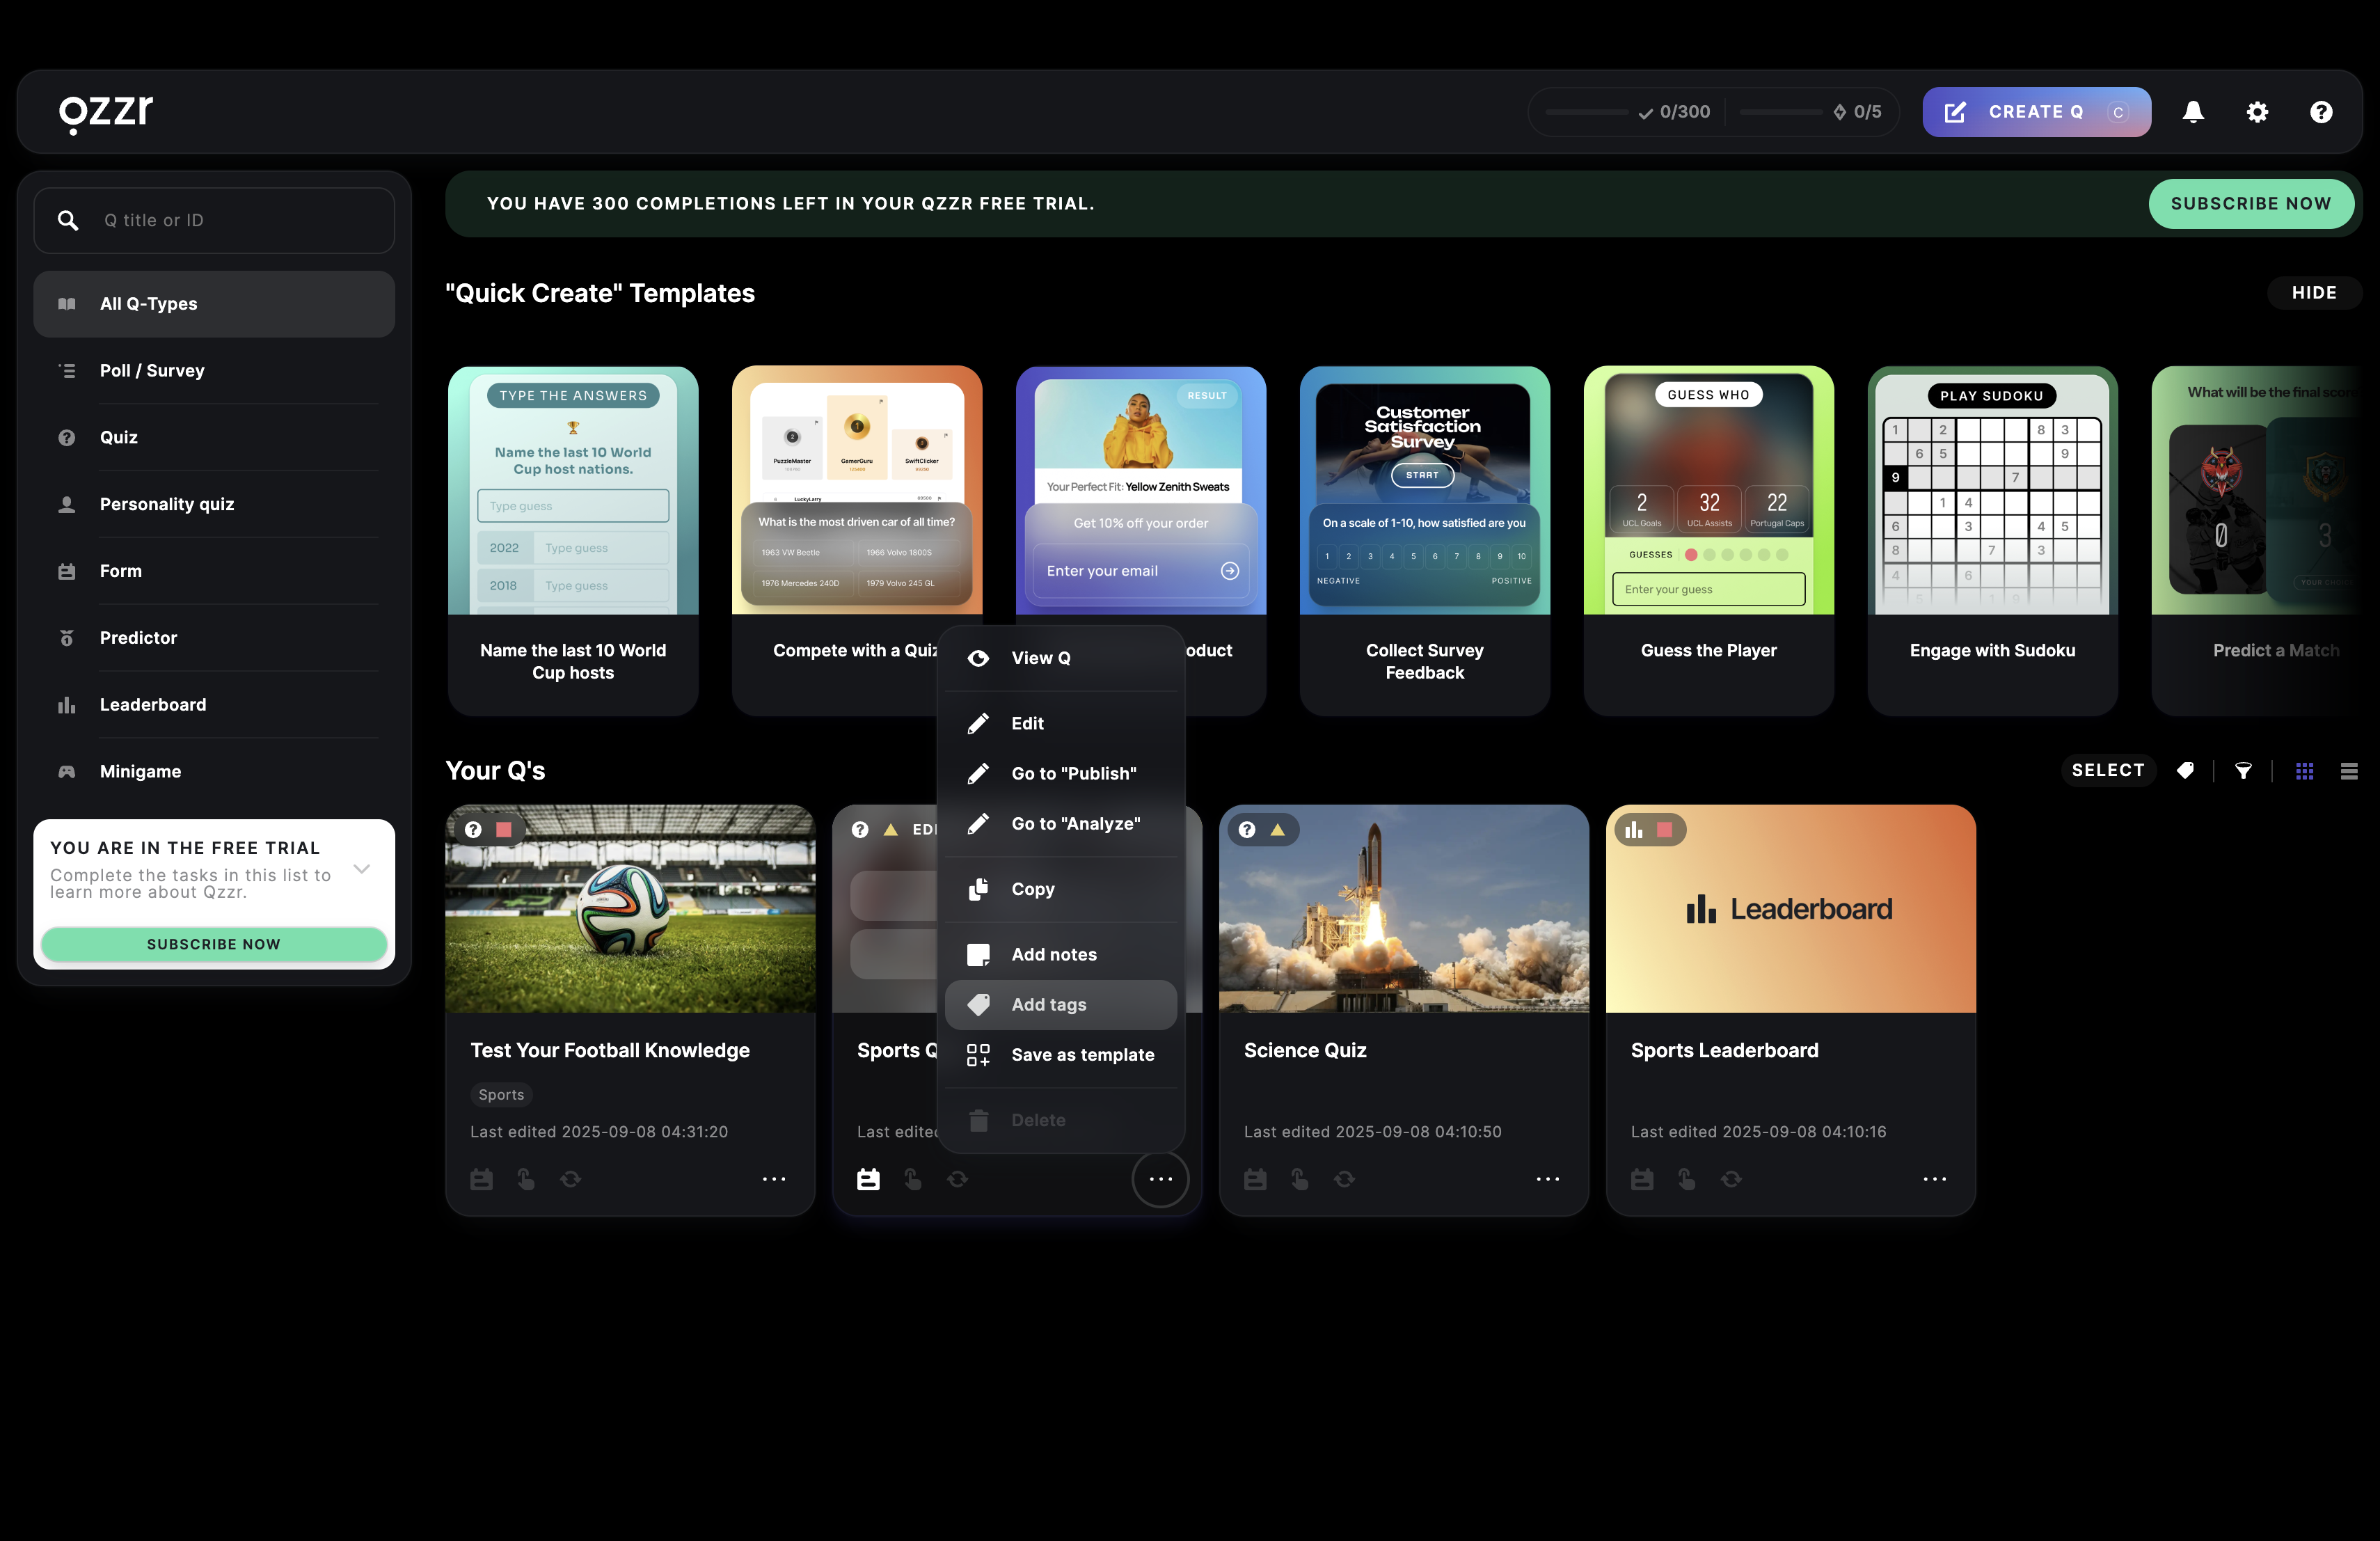The image size is (2380, 1541).
Task: Open three-dot menu on Science Quiz card
Action: [1547, 1179]
